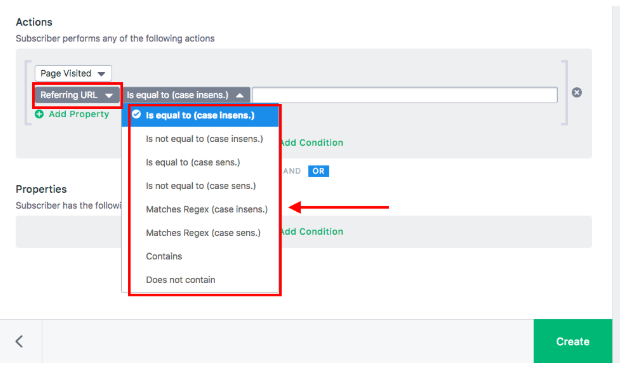This screenshot has height=386, width=641.
Task: Select 'Matches Regex (case insens.)' option
Action: tap(206, 209)
